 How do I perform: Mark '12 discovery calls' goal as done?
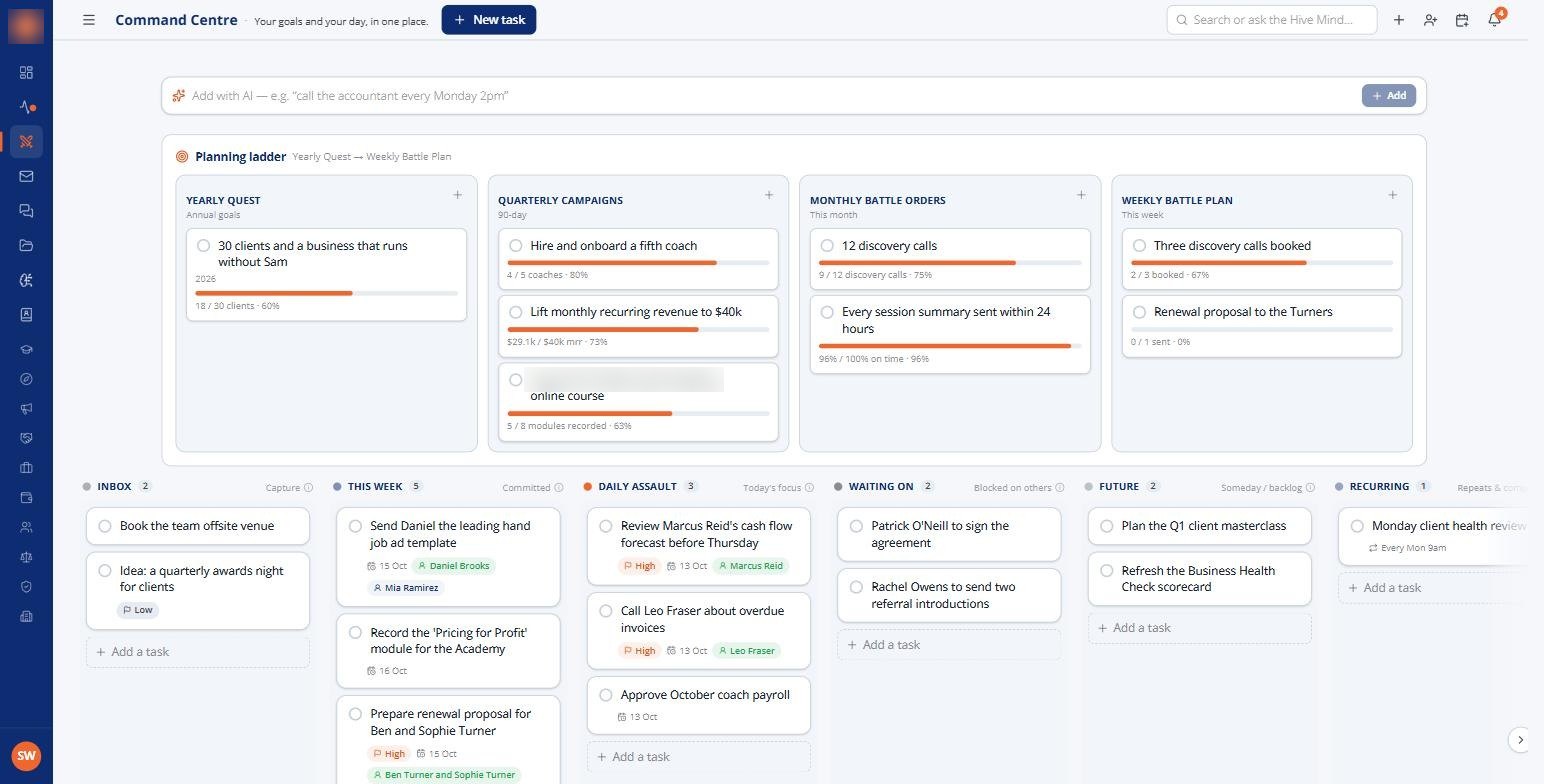click(x=827, y=246)
